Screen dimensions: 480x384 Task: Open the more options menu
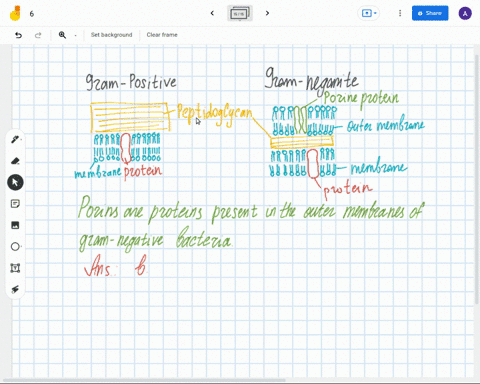400,13
